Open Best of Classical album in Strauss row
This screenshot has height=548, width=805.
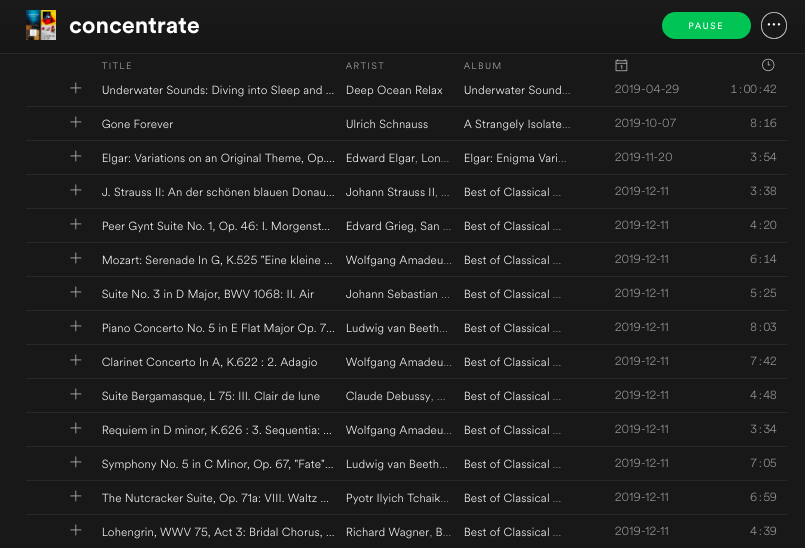pos(512,192)
